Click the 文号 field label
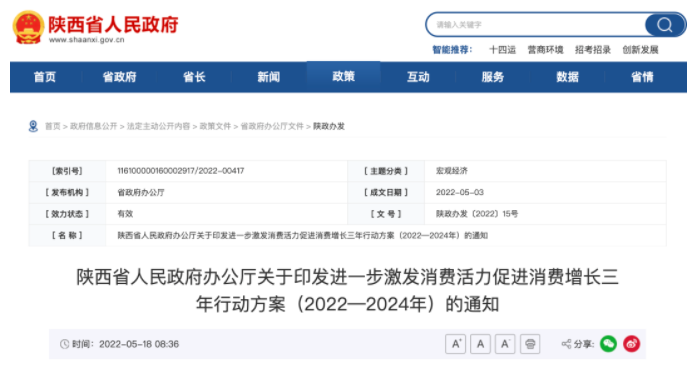Viewport: 694px width, 367px height. (386, 214)
